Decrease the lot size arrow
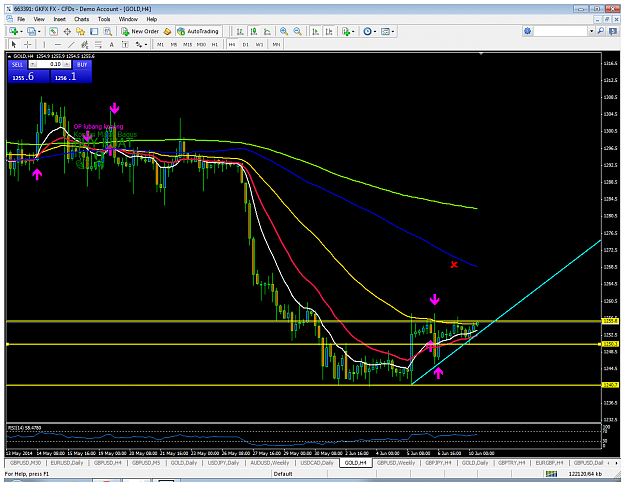The image size is (625, 482). point(33,64)
